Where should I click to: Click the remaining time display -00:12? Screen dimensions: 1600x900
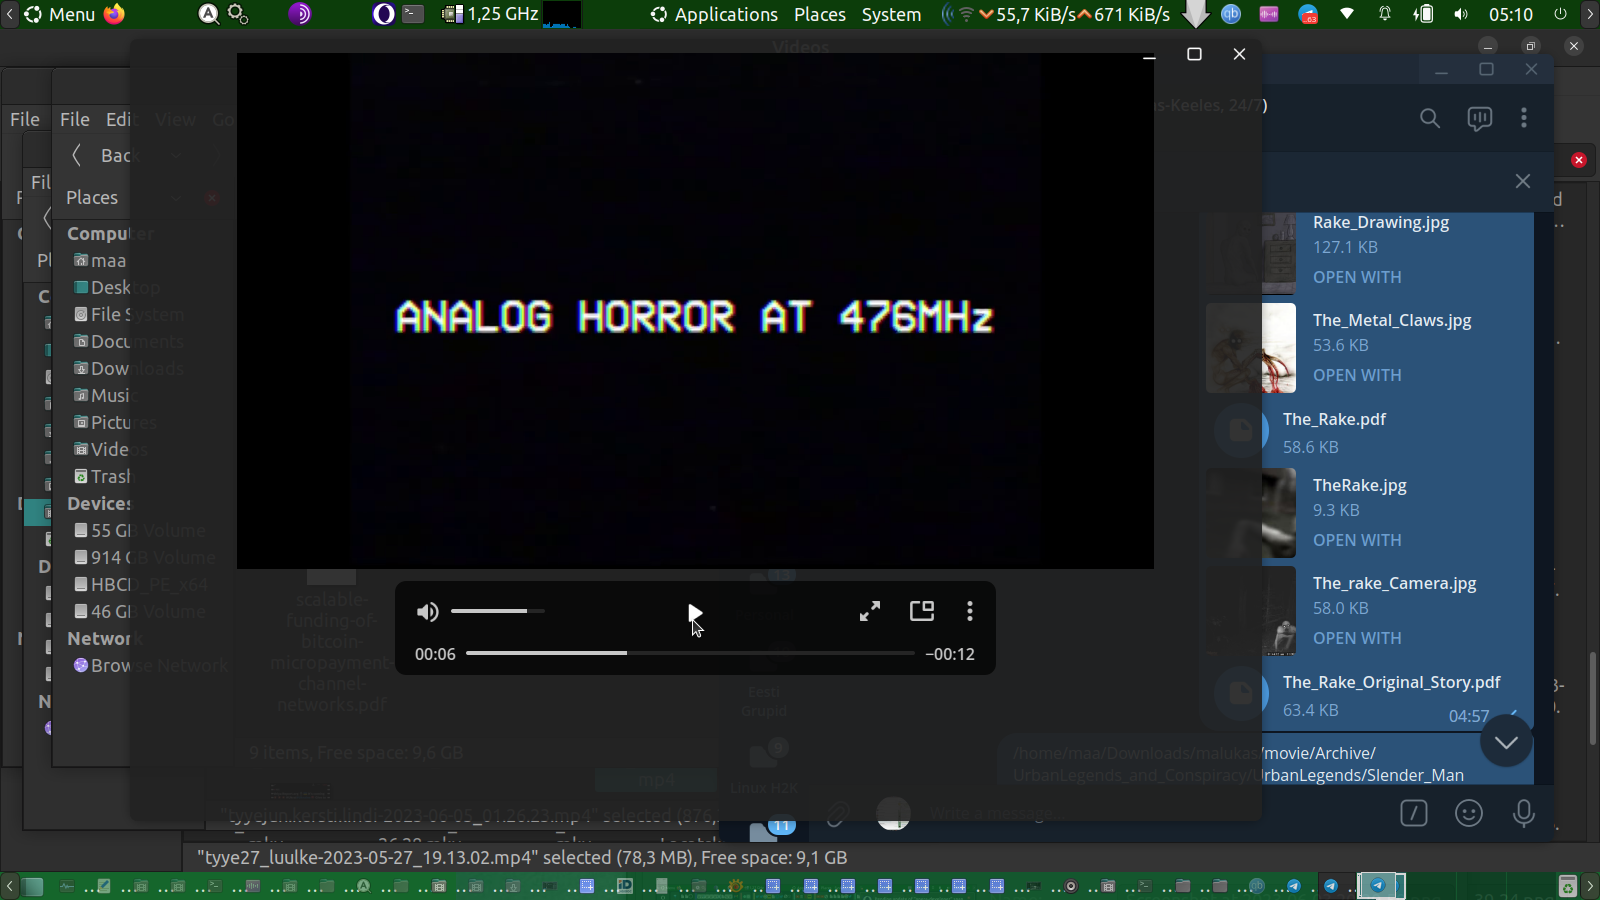coord(950,654)
